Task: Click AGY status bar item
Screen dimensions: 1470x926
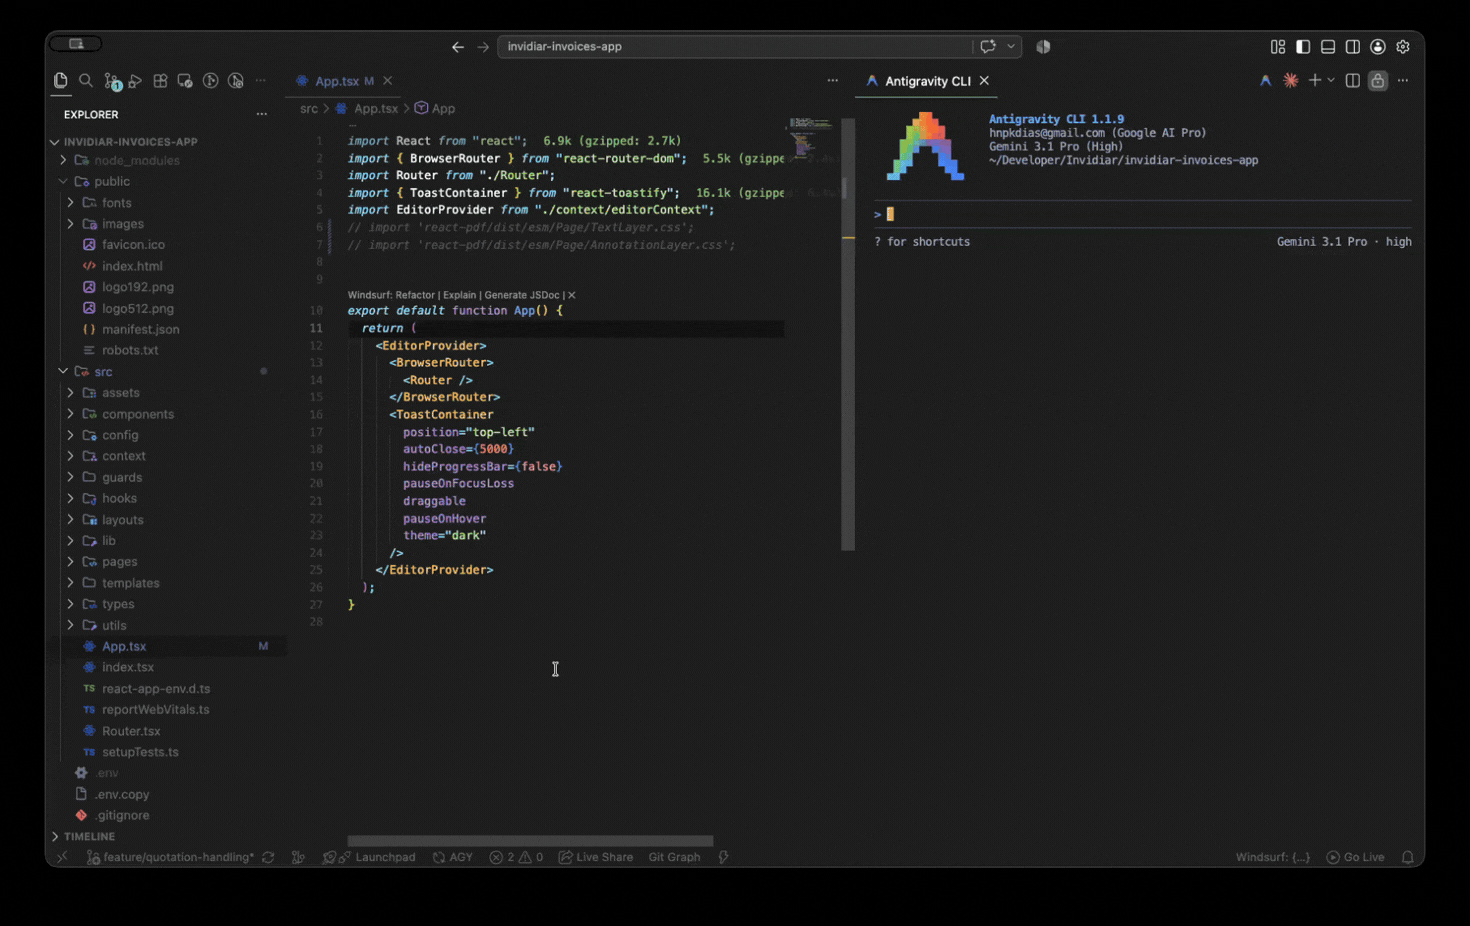Action: click(x=453, y=858)
